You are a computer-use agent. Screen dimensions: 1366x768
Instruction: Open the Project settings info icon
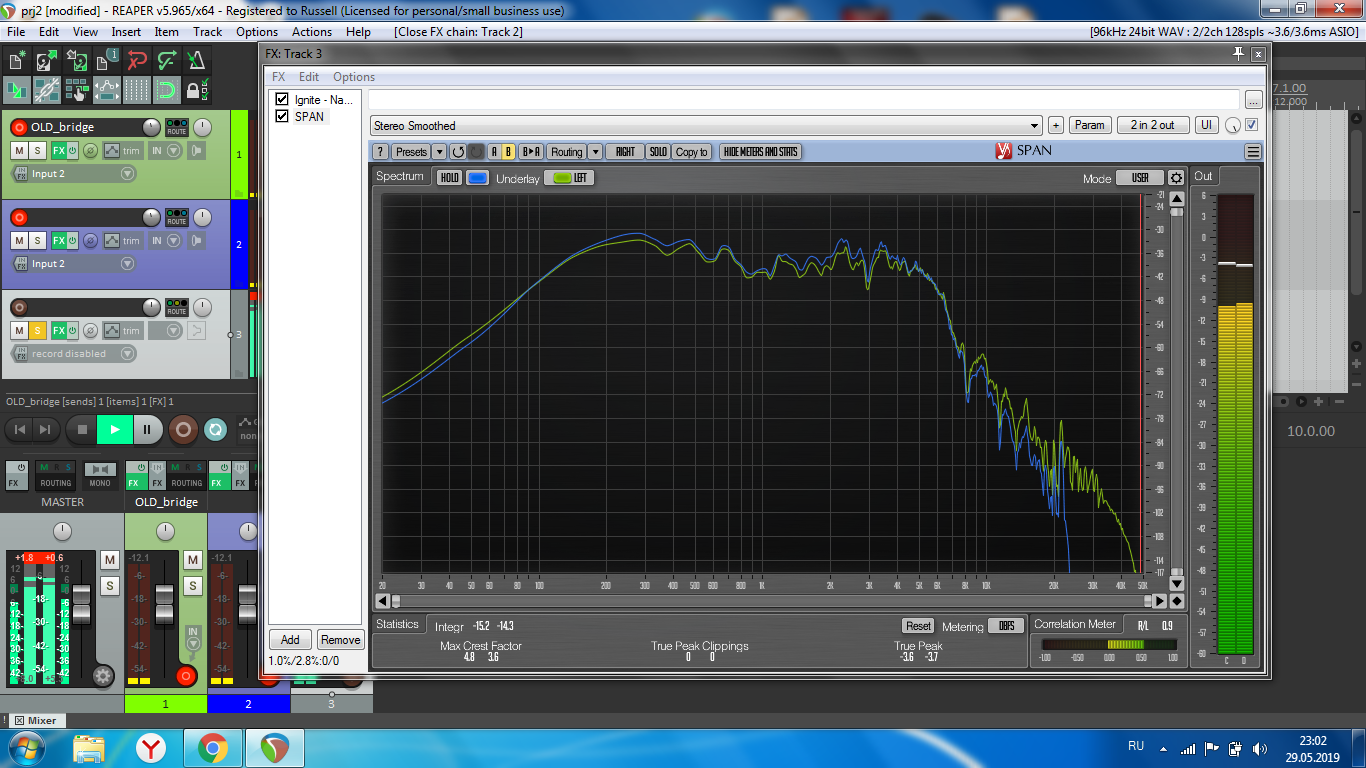107,61
